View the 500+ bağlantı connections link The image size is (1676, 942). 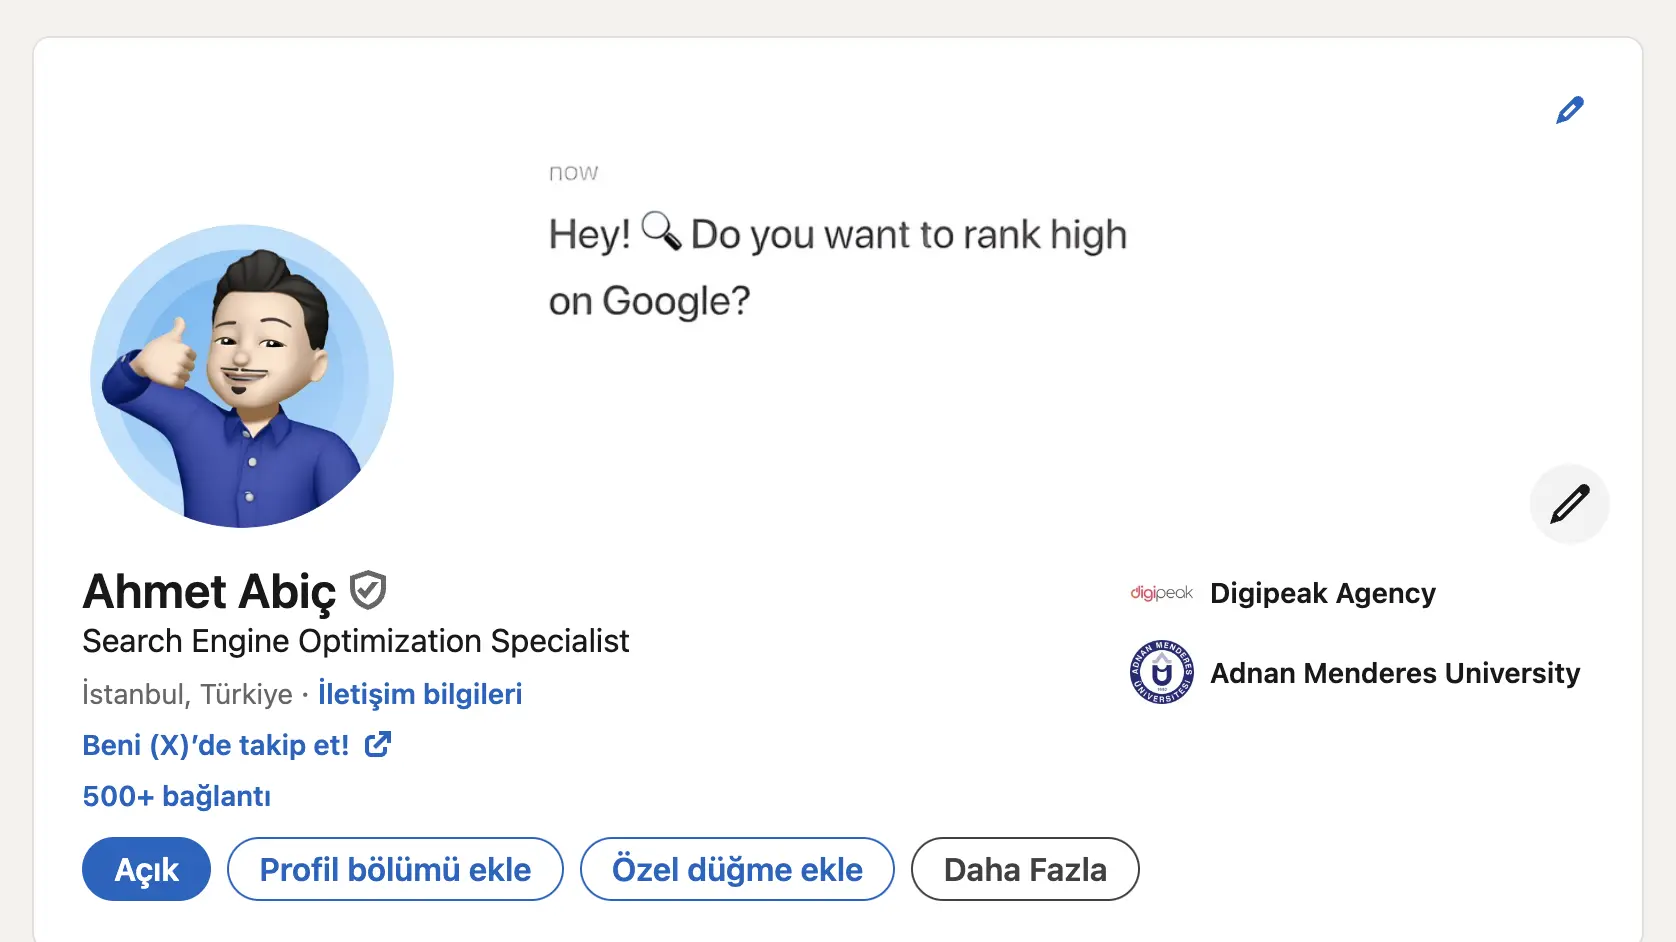(177, 796)
